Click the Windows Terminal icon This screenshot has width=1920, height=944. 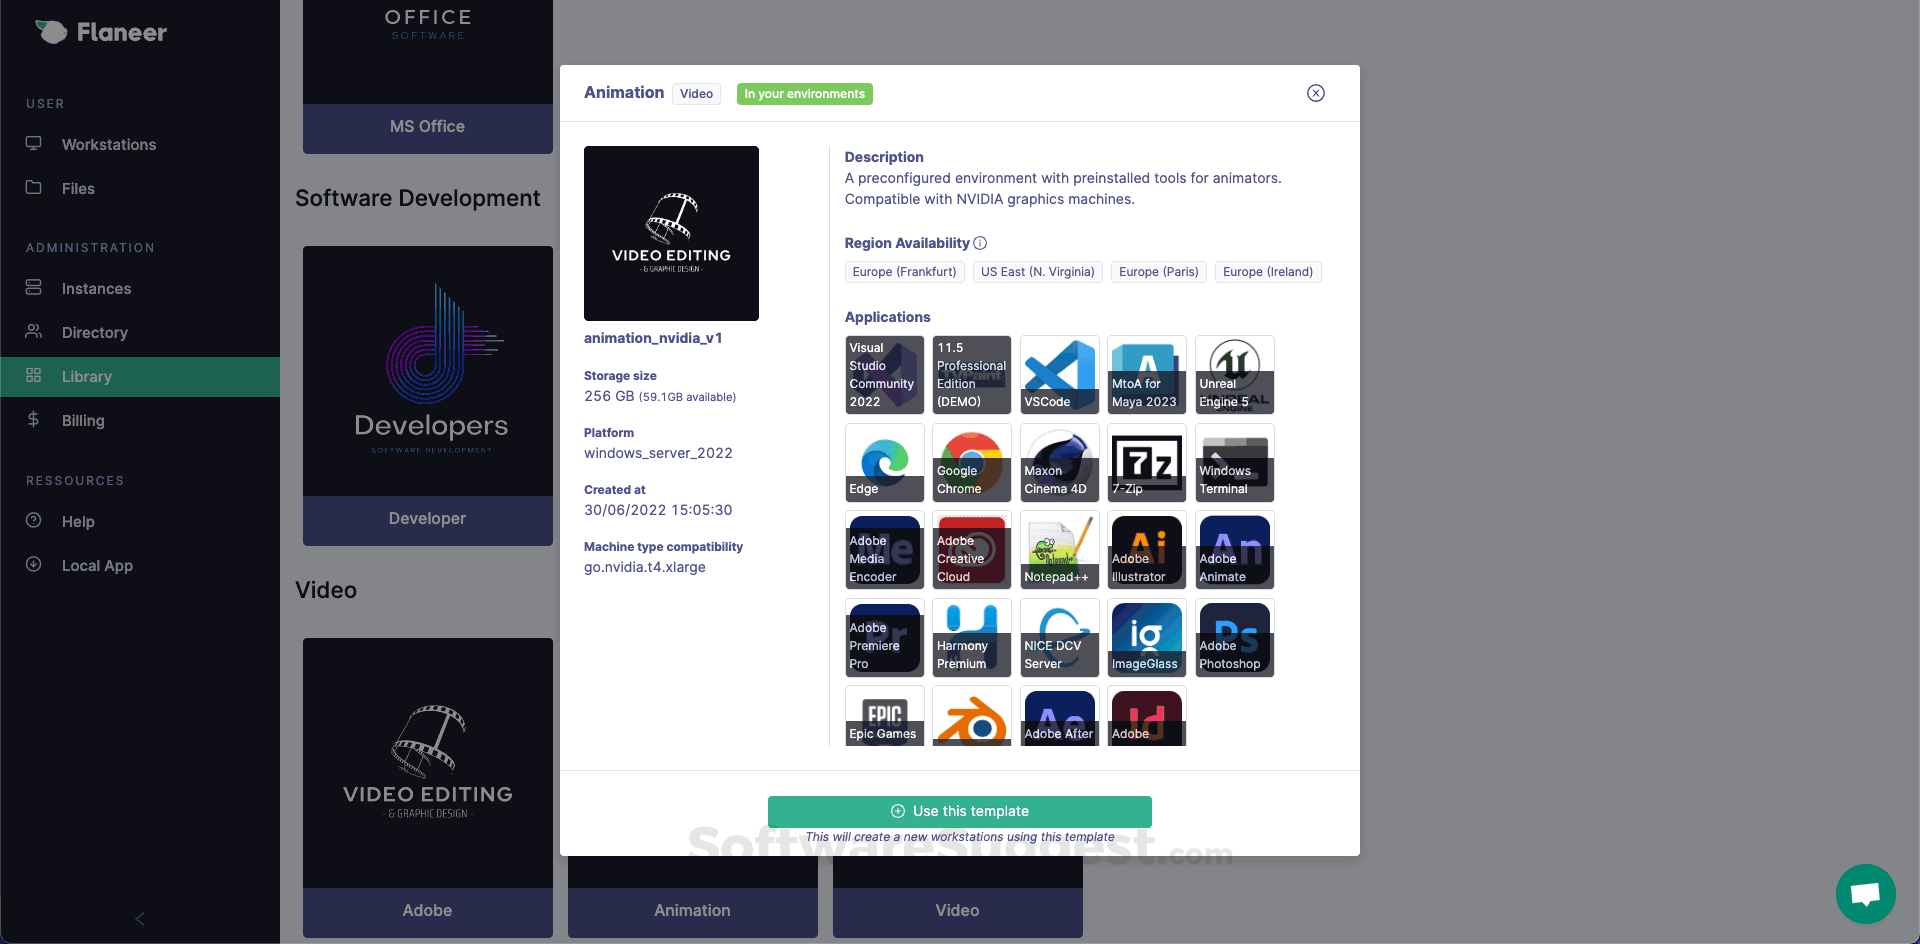pyautogui.click(x=1234, y=463)
